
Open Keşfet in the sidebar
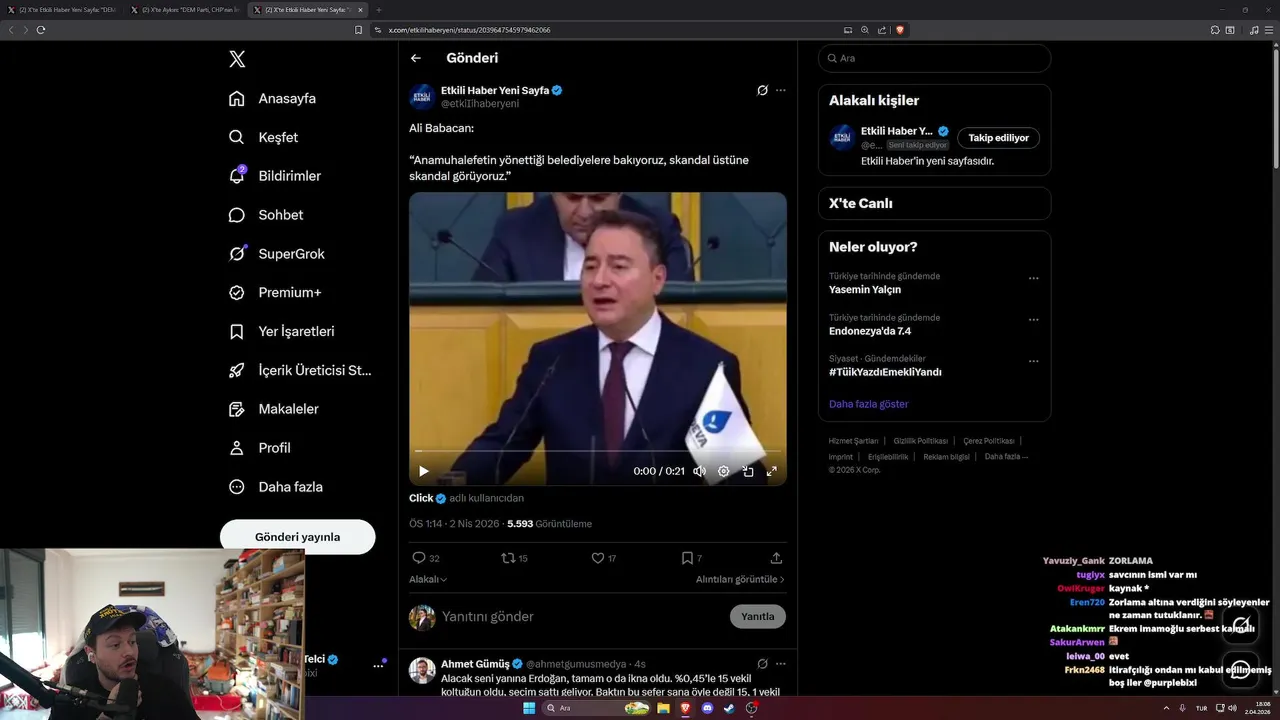click(278, 137)
